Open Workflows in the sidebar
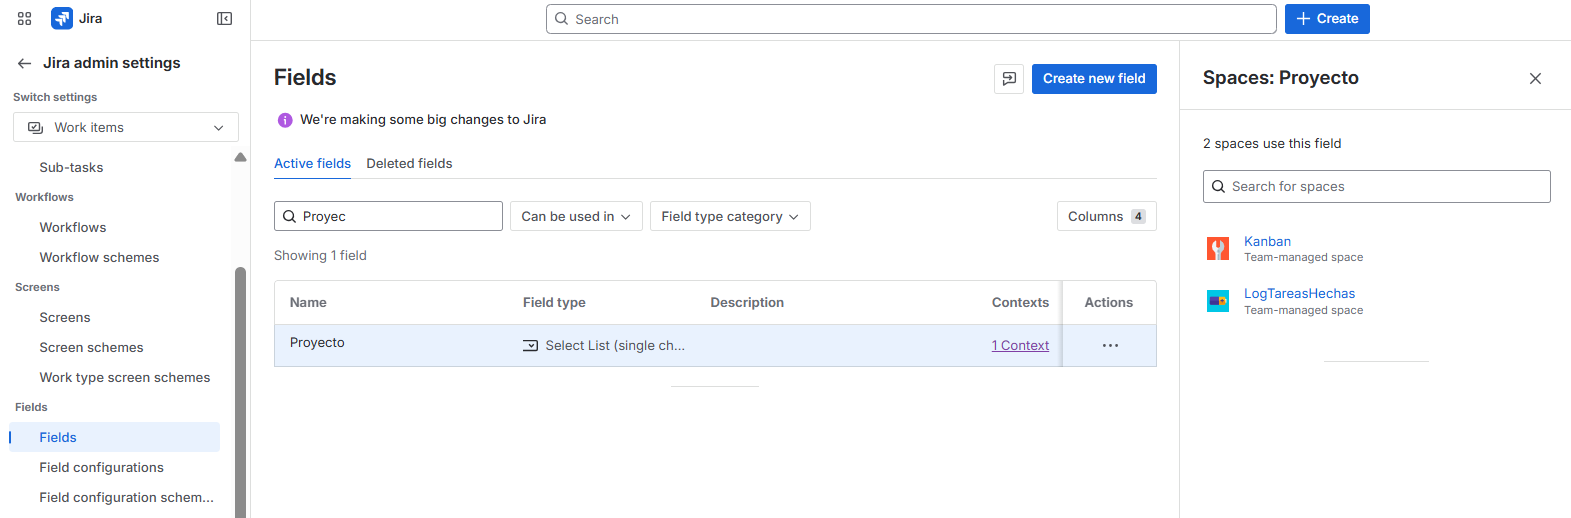 pos(73,227)
